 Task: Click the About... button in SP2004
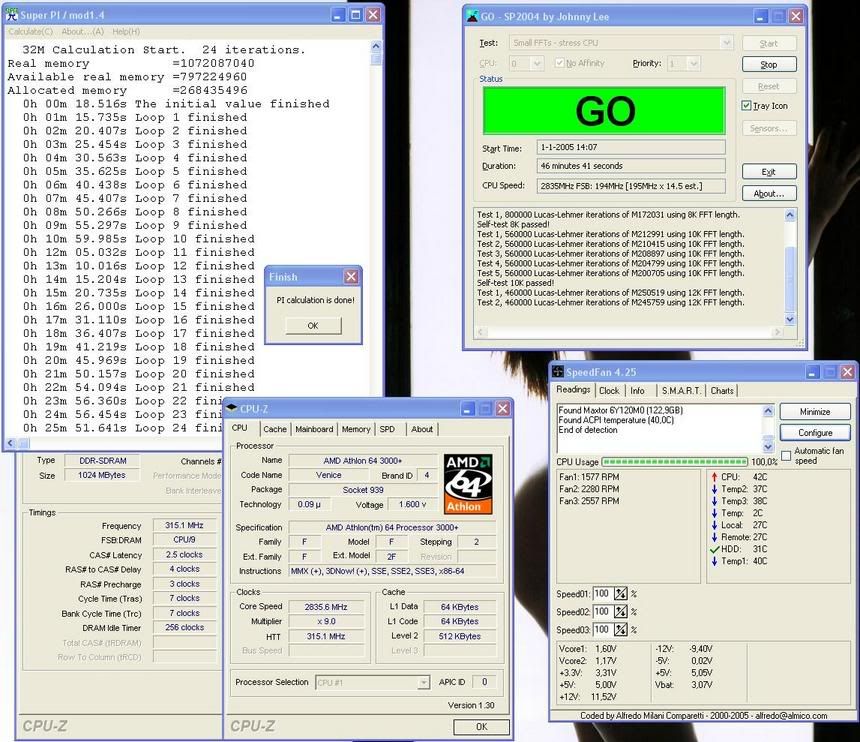(769, 194)
